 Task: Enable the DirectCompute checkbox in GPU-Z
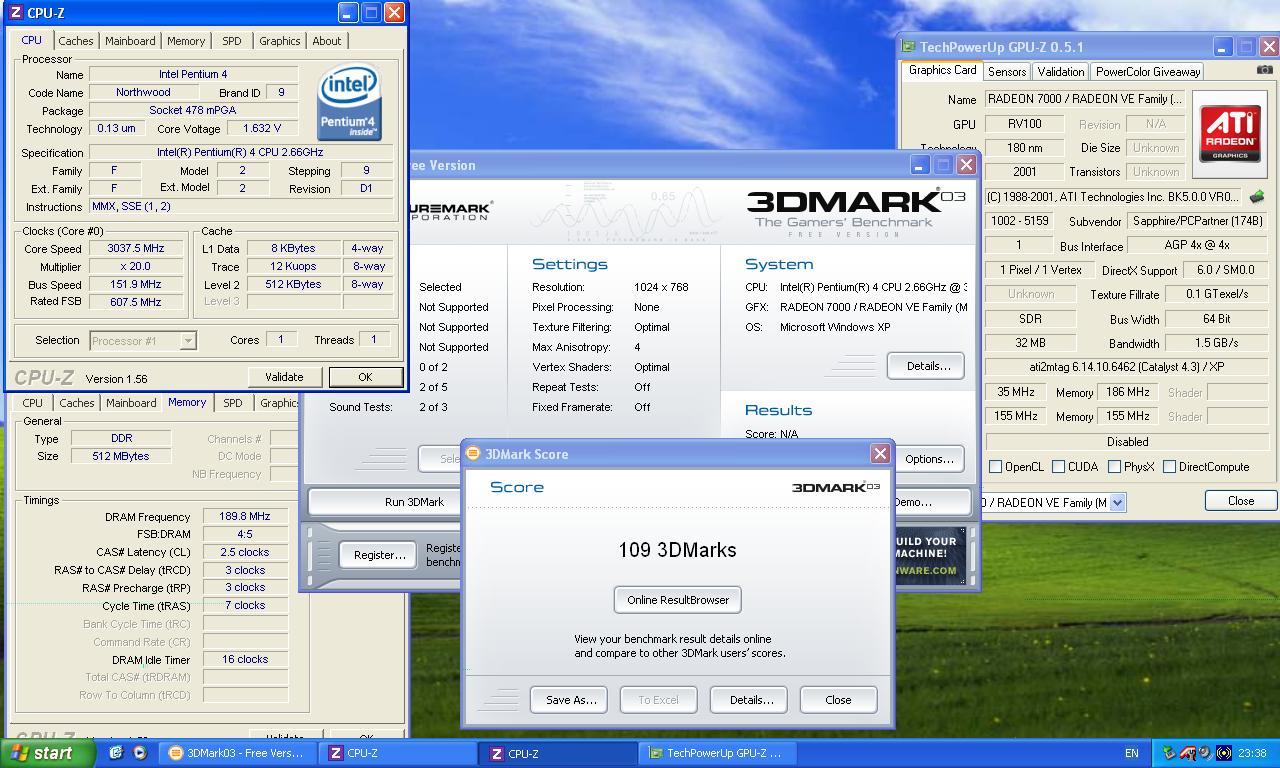tap(1169, 467)
